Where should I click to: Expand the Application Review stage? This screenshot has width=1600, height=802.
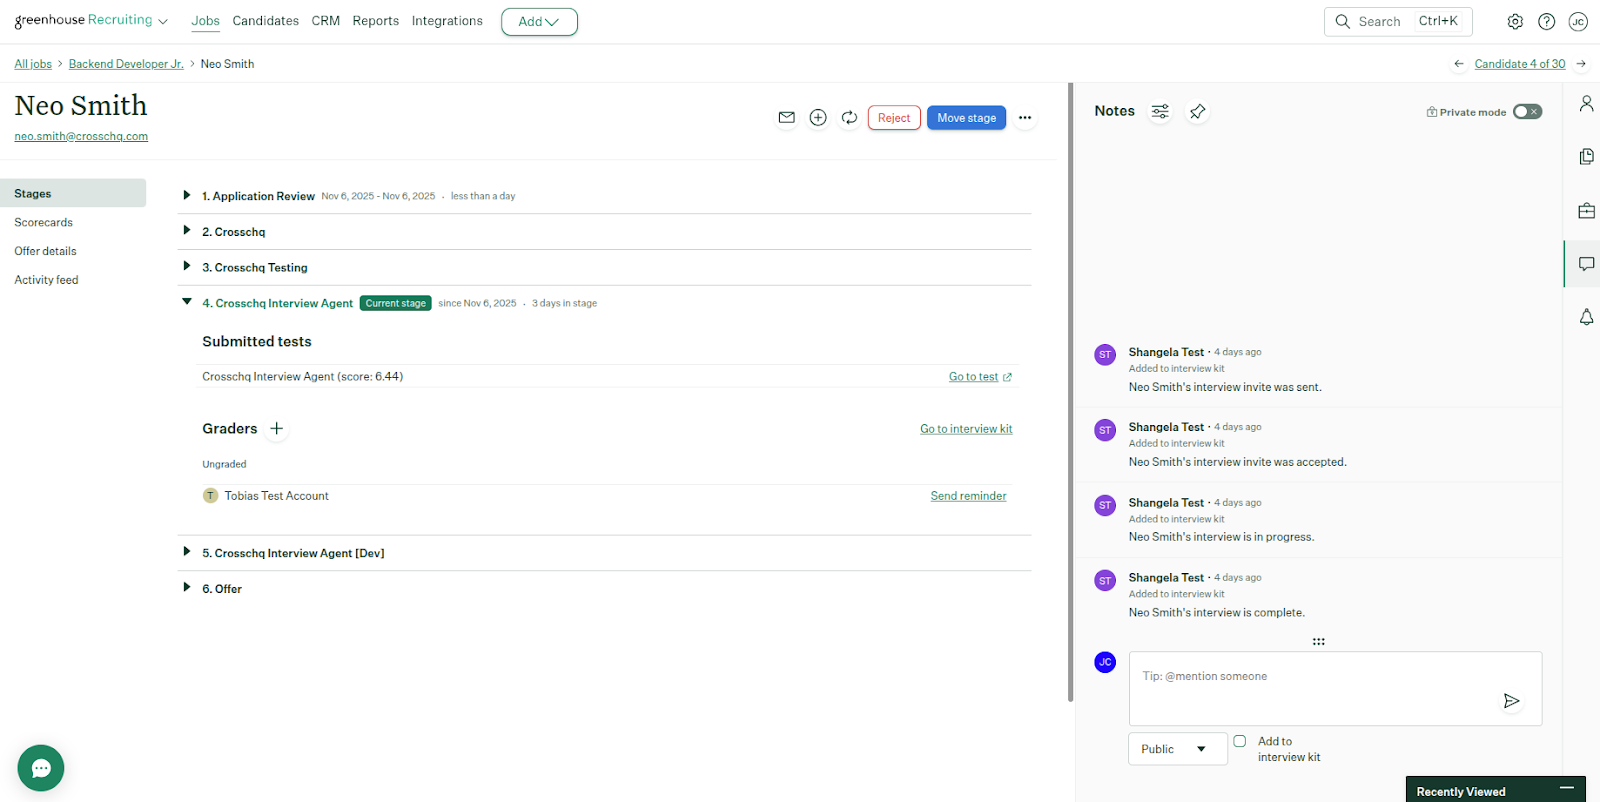coord(187,196)
